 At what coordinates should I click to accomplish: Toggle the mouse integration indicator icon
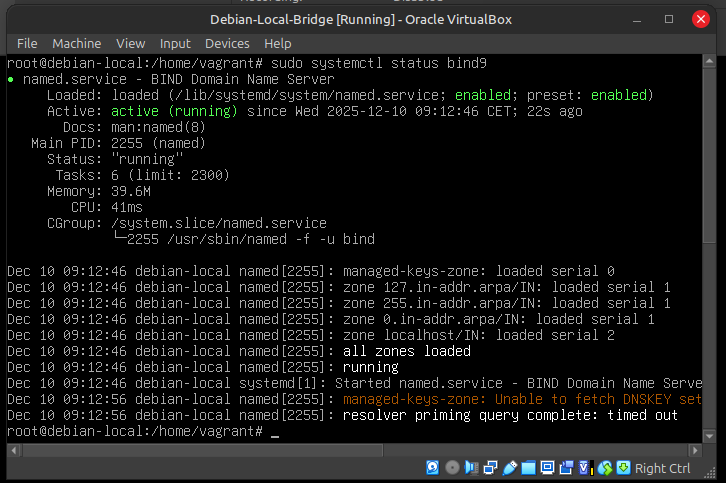(604, 468)
